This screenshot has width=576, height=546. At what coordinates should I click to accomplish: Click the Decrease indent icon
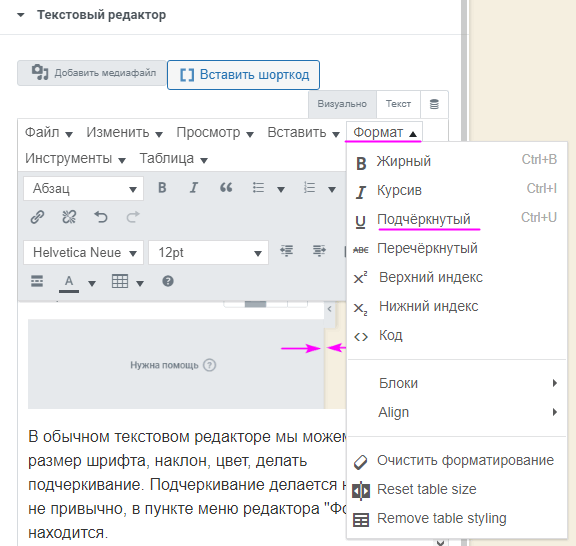click(x=287, y=251)
